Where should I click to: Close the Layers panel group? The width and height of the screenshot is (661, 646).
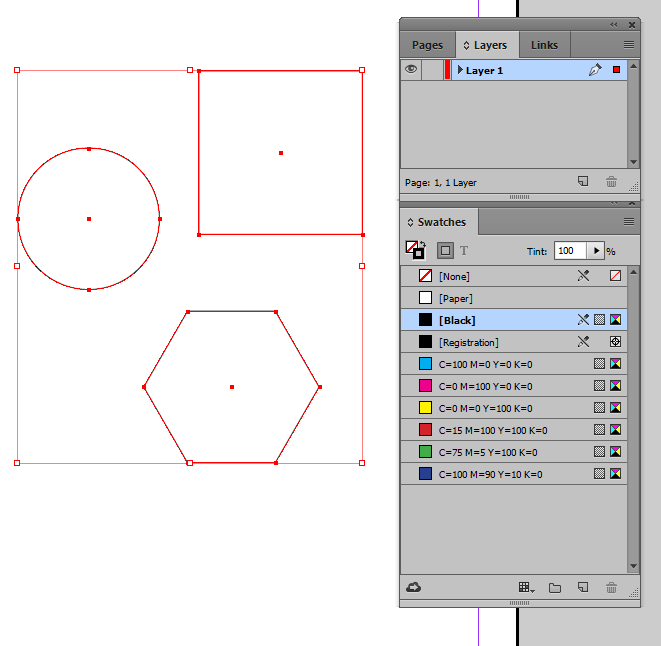click(x=631, y=25)
